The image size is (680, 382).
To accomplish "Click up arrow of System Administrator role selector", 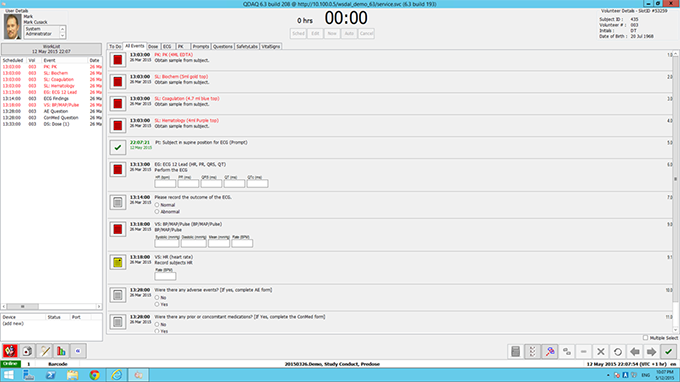I will click(x=62, y=29).
